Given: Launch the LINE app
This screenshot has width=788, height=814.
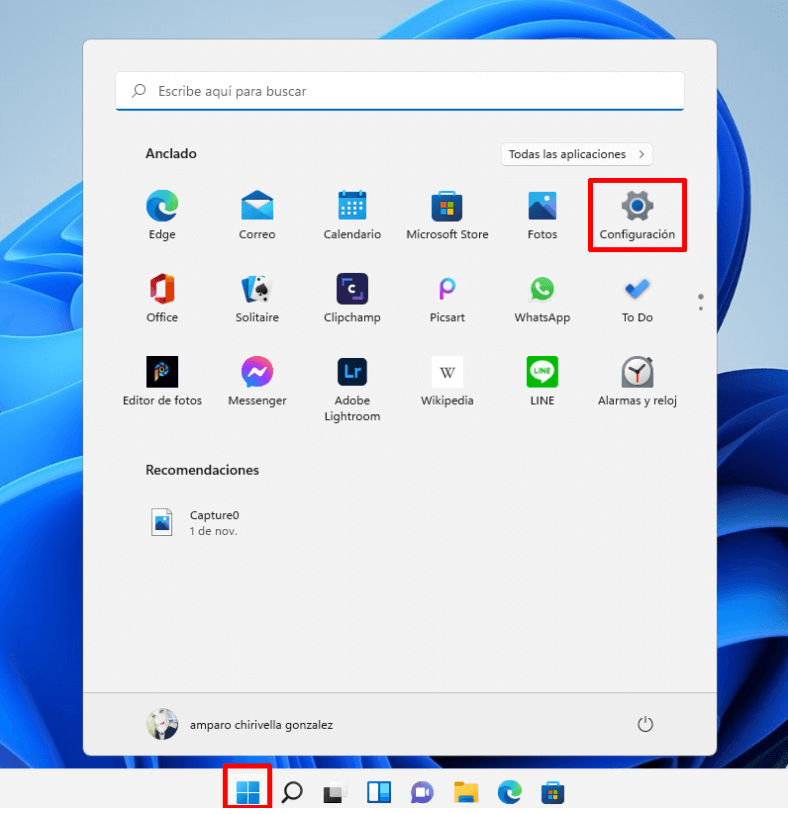Looking at the screenshot, I should [x=542, y=381].
